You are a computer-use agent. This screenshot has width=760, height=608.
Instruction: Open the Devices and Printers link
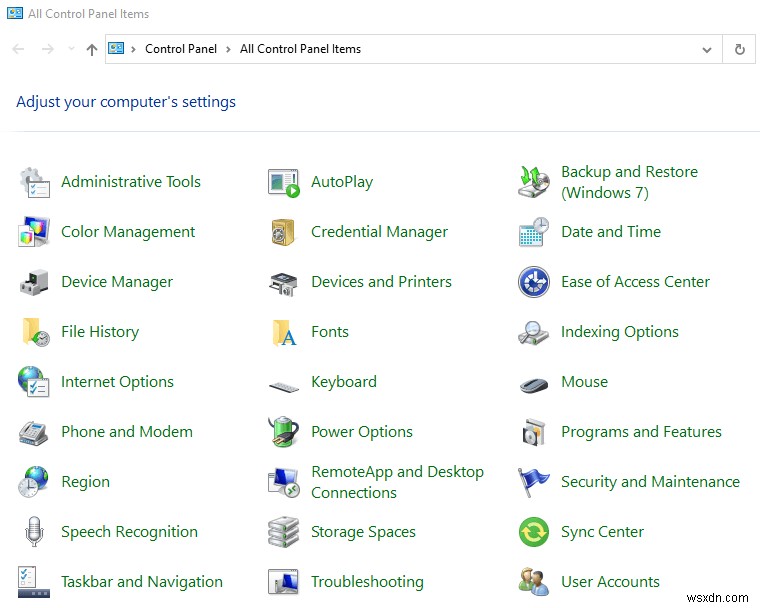click(x=381, y=282)
